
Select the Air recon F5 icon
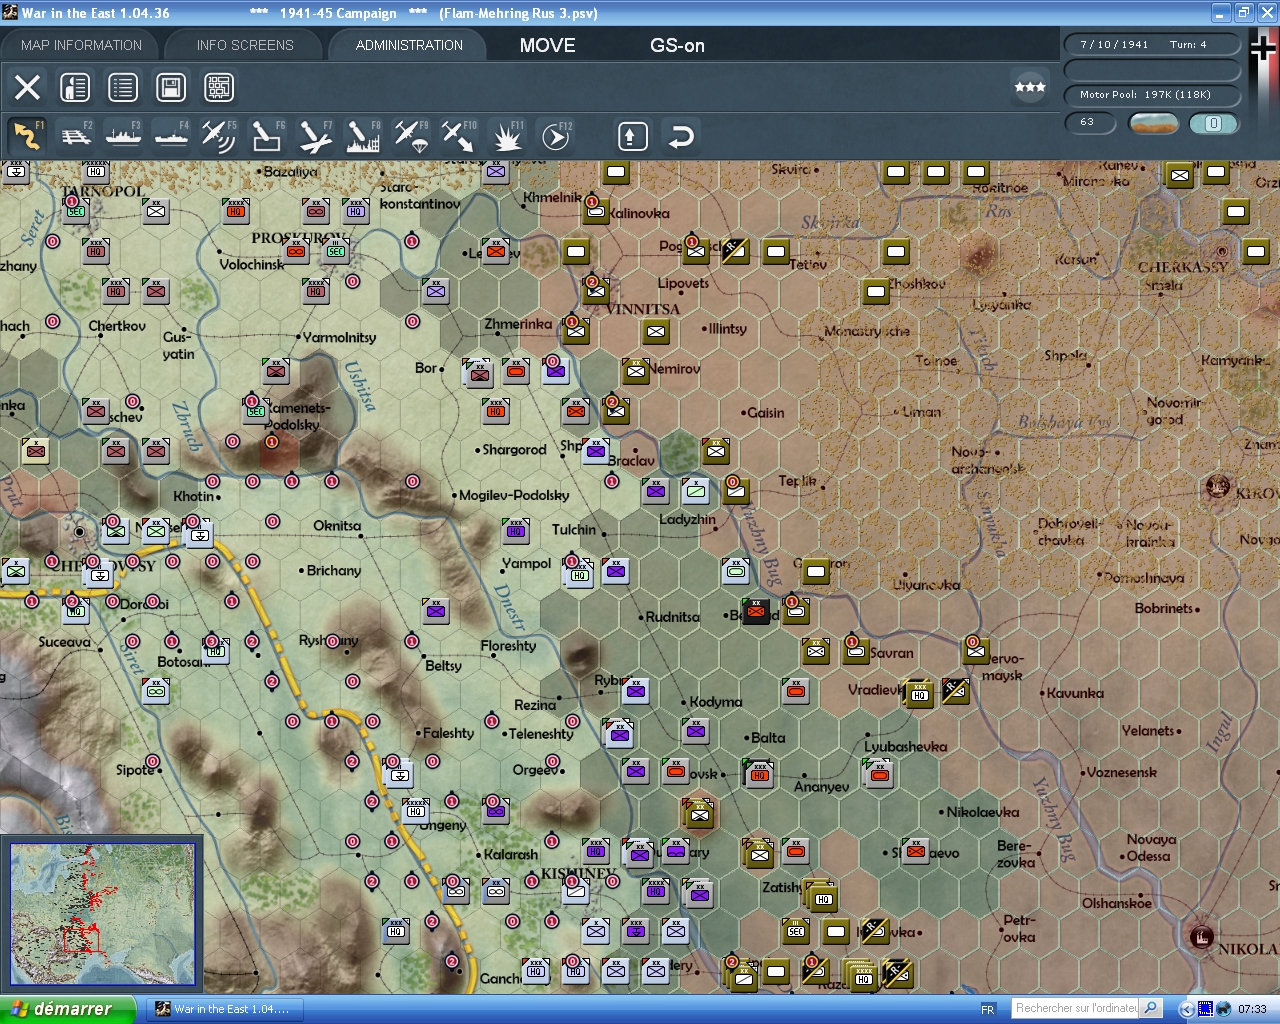pyautogui.click(x=219, y=135)
